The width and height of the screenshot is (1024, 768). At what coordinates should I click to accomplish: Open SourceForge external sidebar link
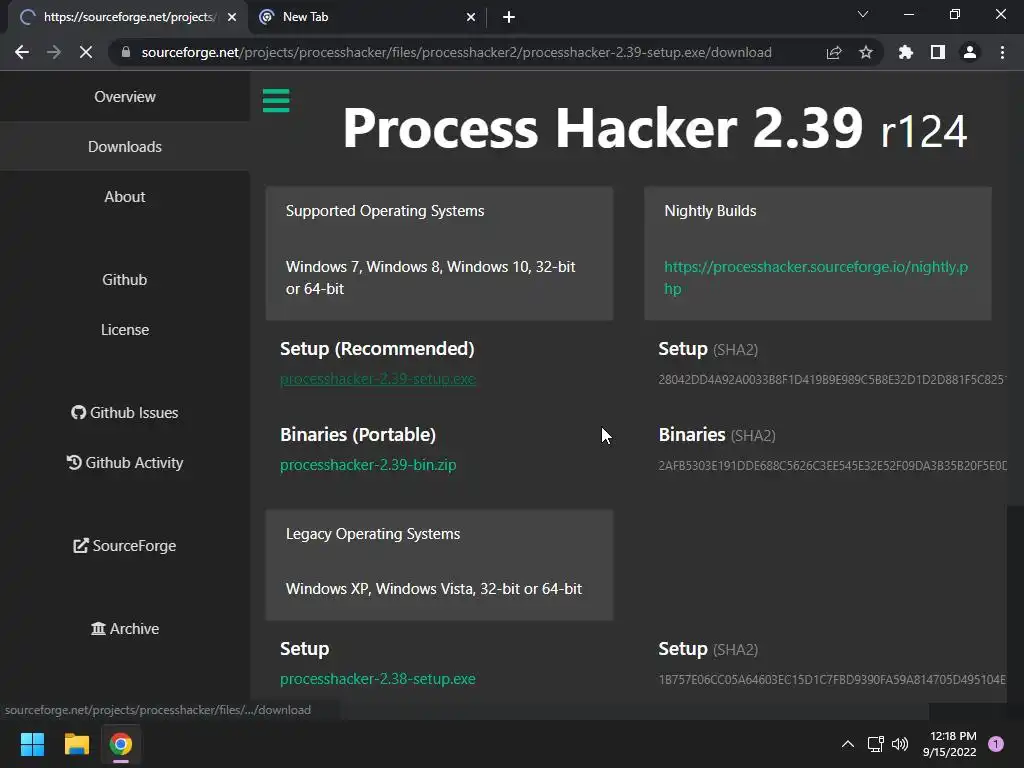click(x=125, y=546)
